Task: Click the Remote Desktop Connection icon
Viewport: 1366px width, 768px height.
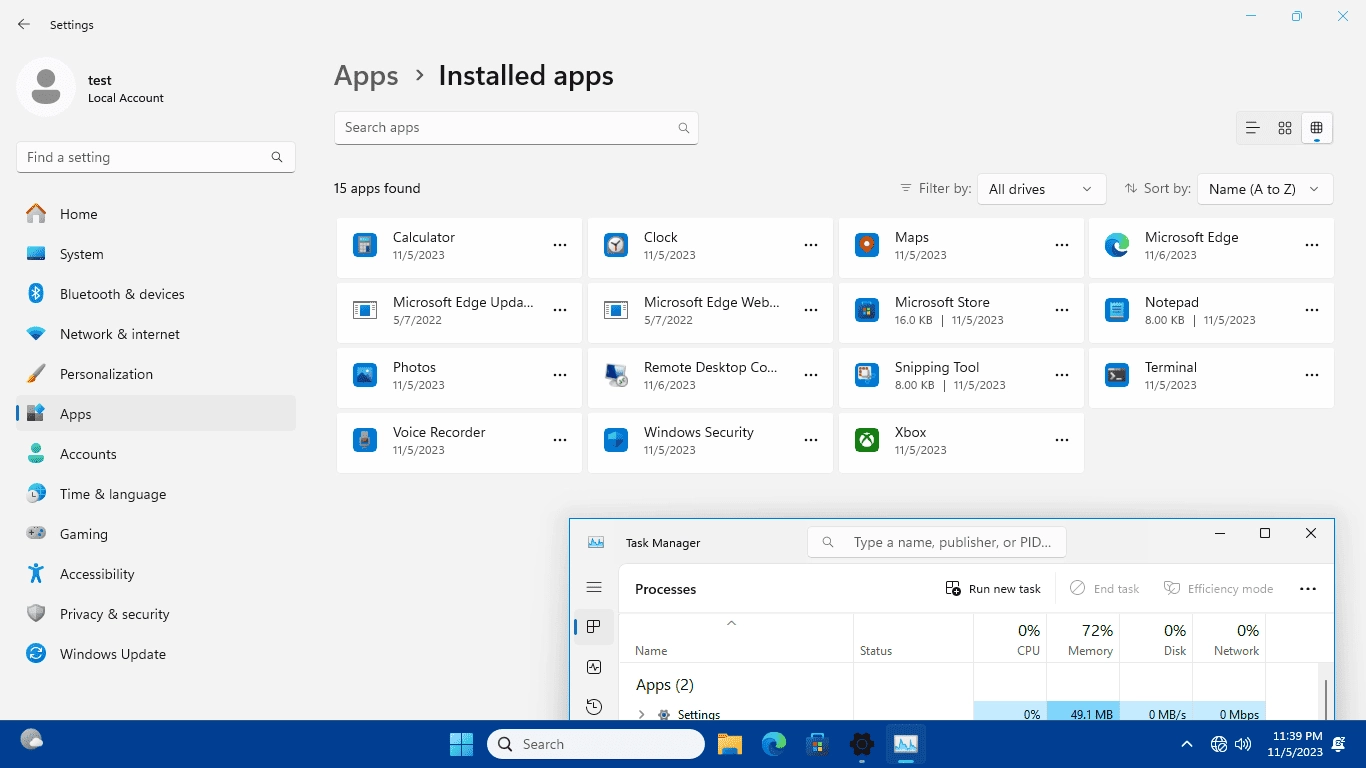Action: point(616,375)
